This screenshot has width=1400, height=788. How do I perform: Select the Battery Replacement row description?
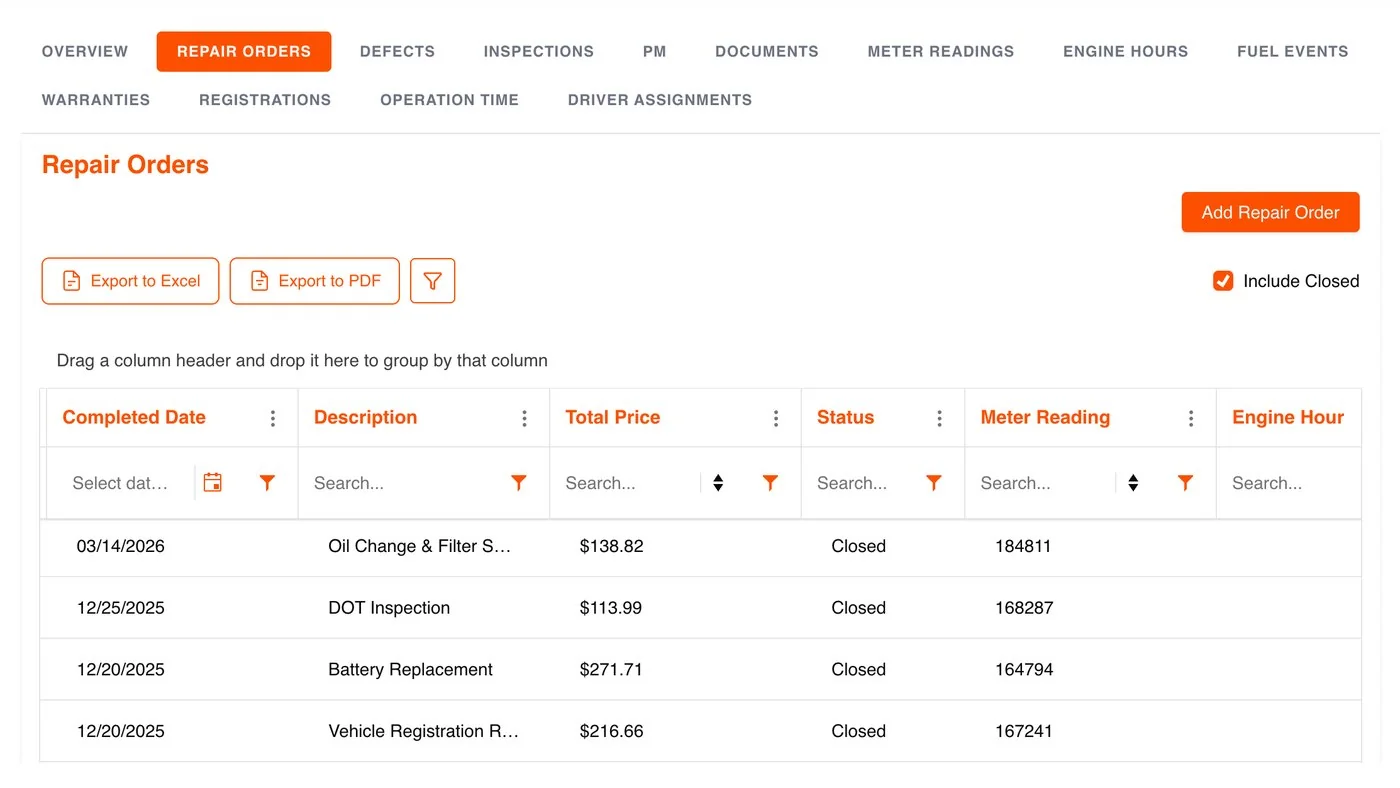(x=410, y=670)
